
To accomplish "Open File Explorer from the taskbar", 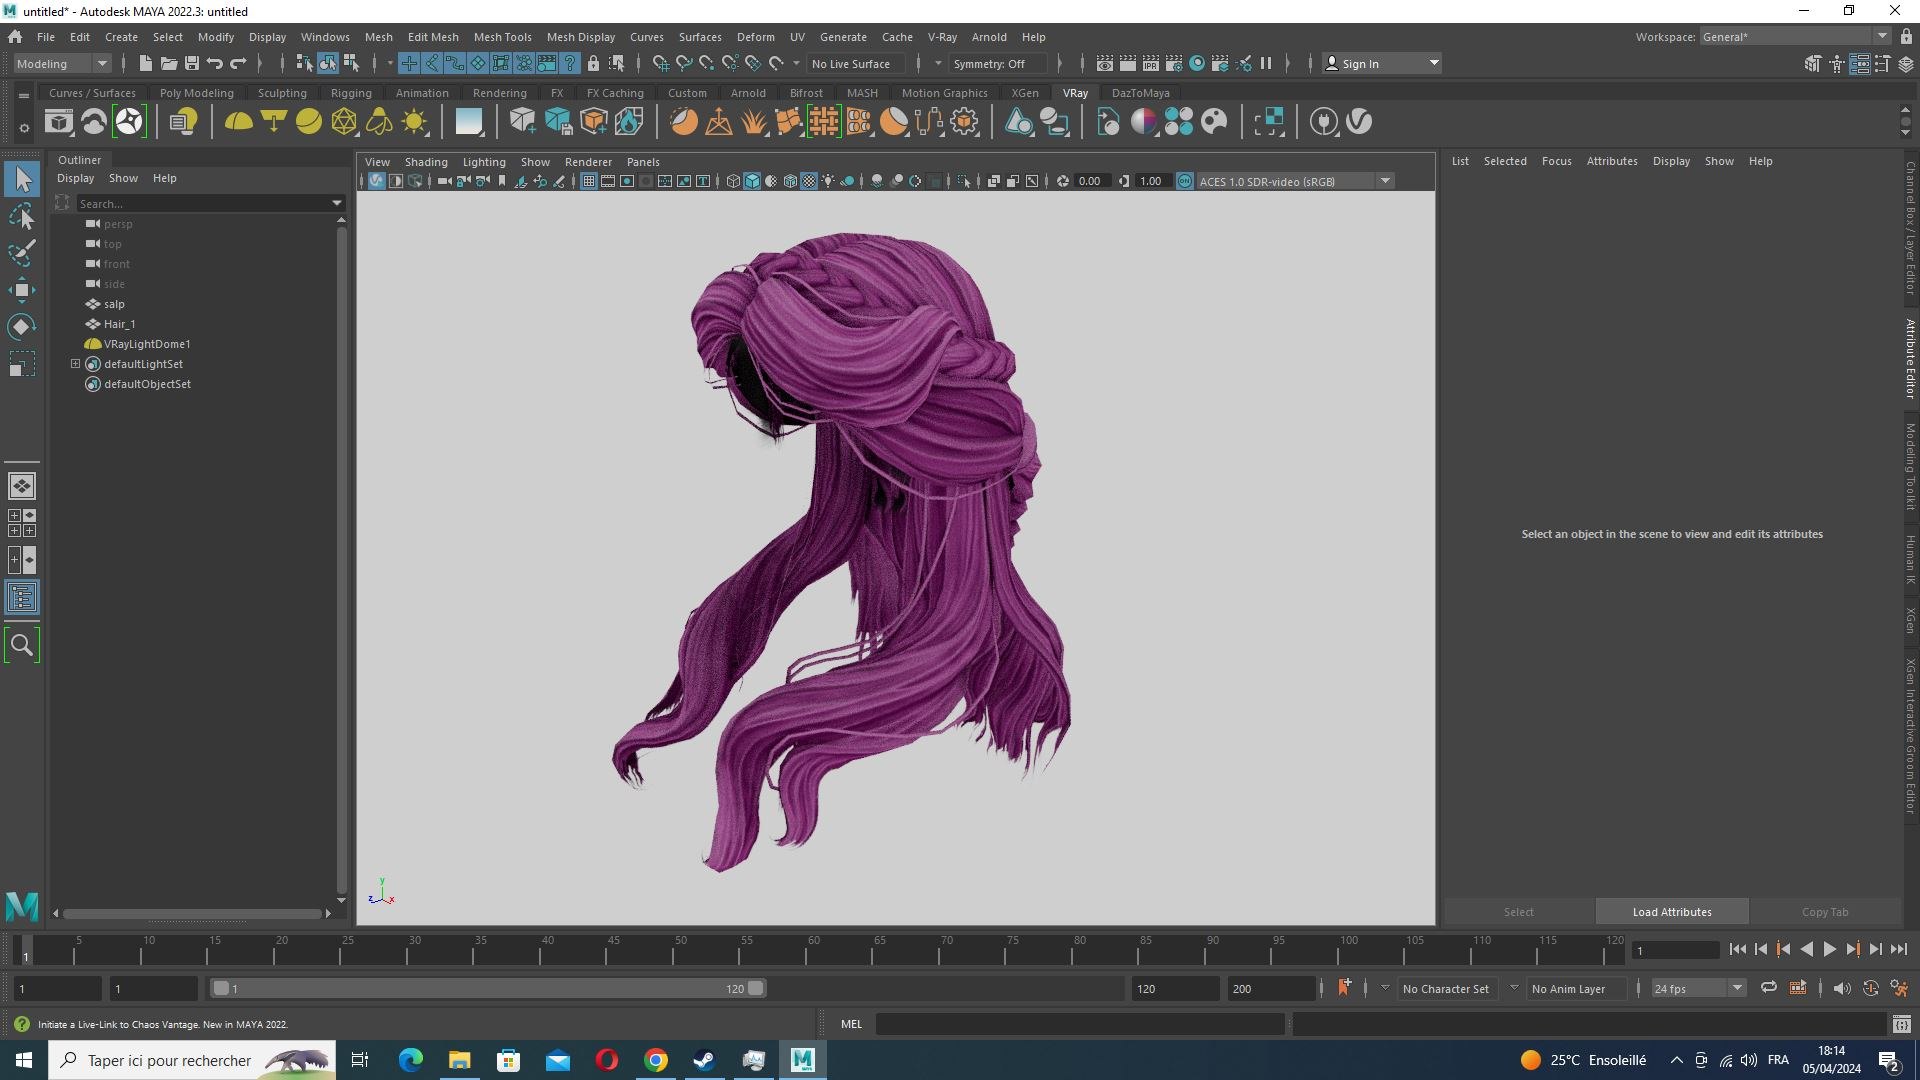I will coord(459,1060).
